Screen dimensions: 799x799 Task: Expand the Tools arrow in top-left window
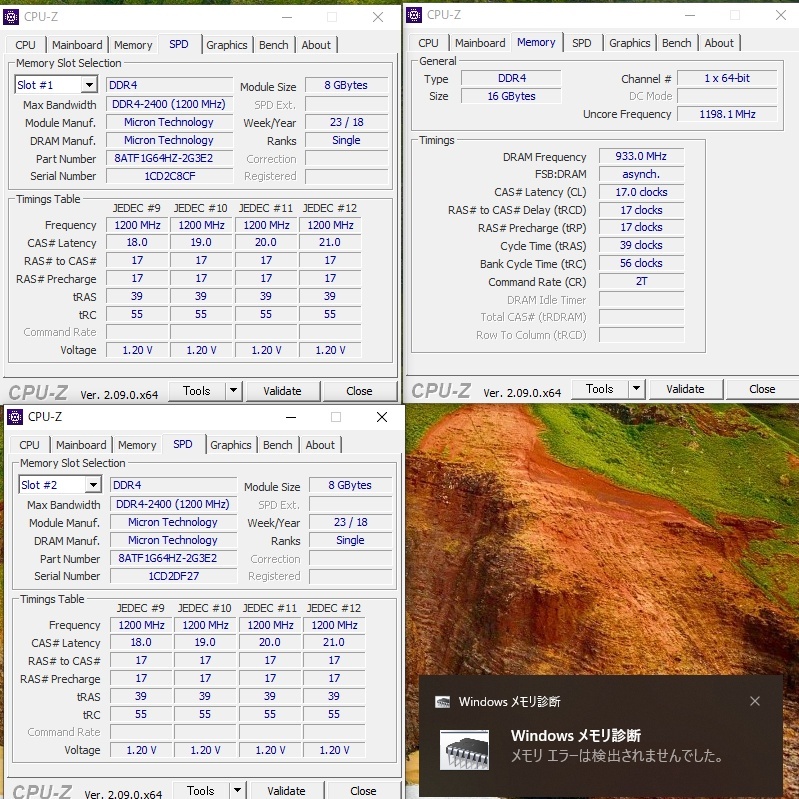233,391
